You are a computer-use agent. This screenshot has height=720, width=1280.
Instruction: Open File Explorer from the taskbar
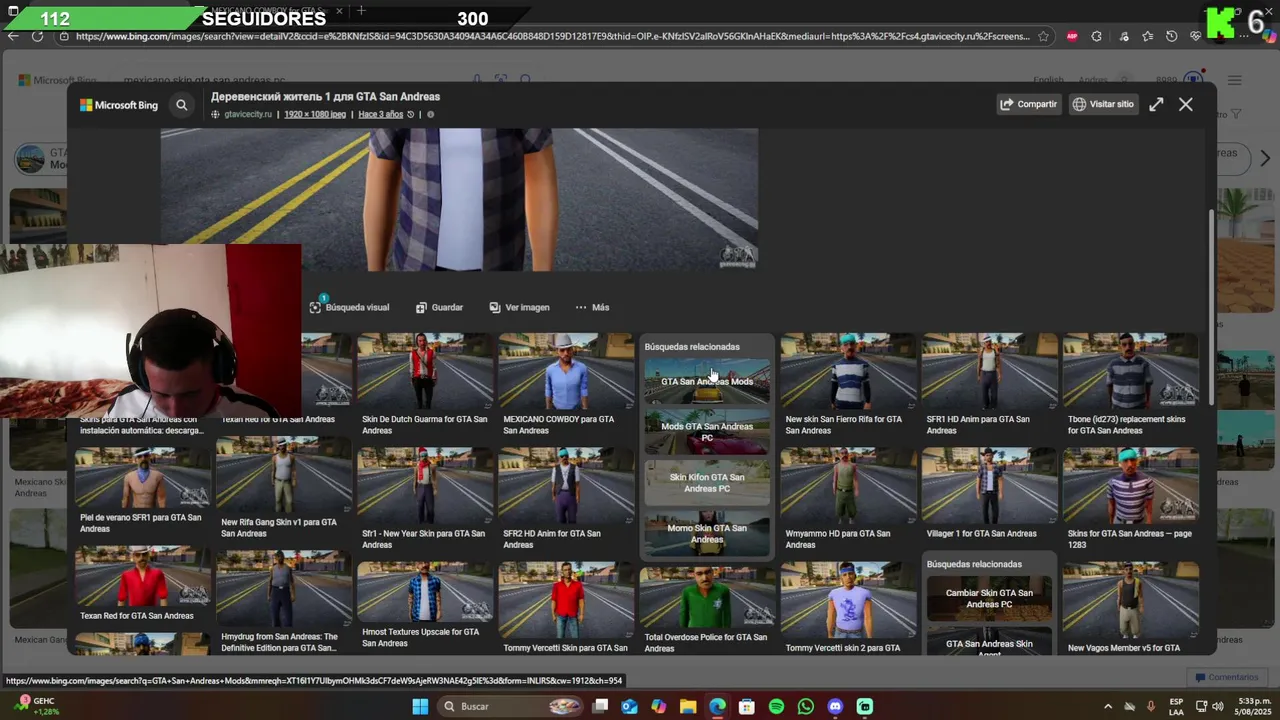pyautogui.click(x=688, y=707)
